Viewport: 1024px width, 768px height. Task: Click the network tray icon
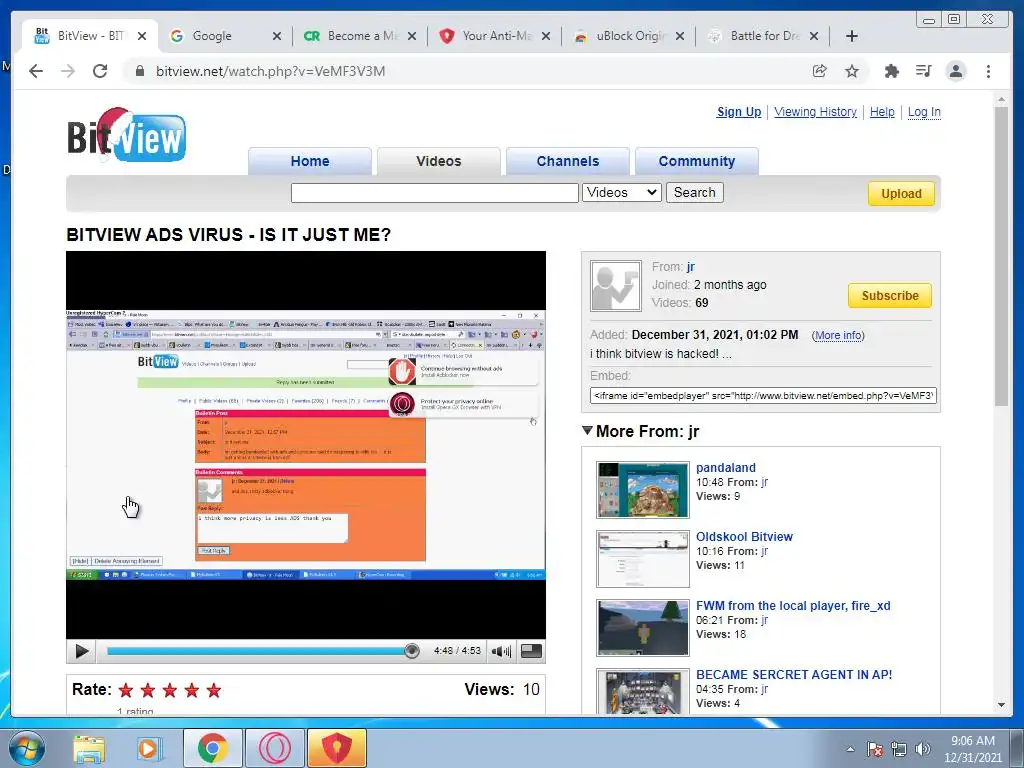click(x=899, y=749)
